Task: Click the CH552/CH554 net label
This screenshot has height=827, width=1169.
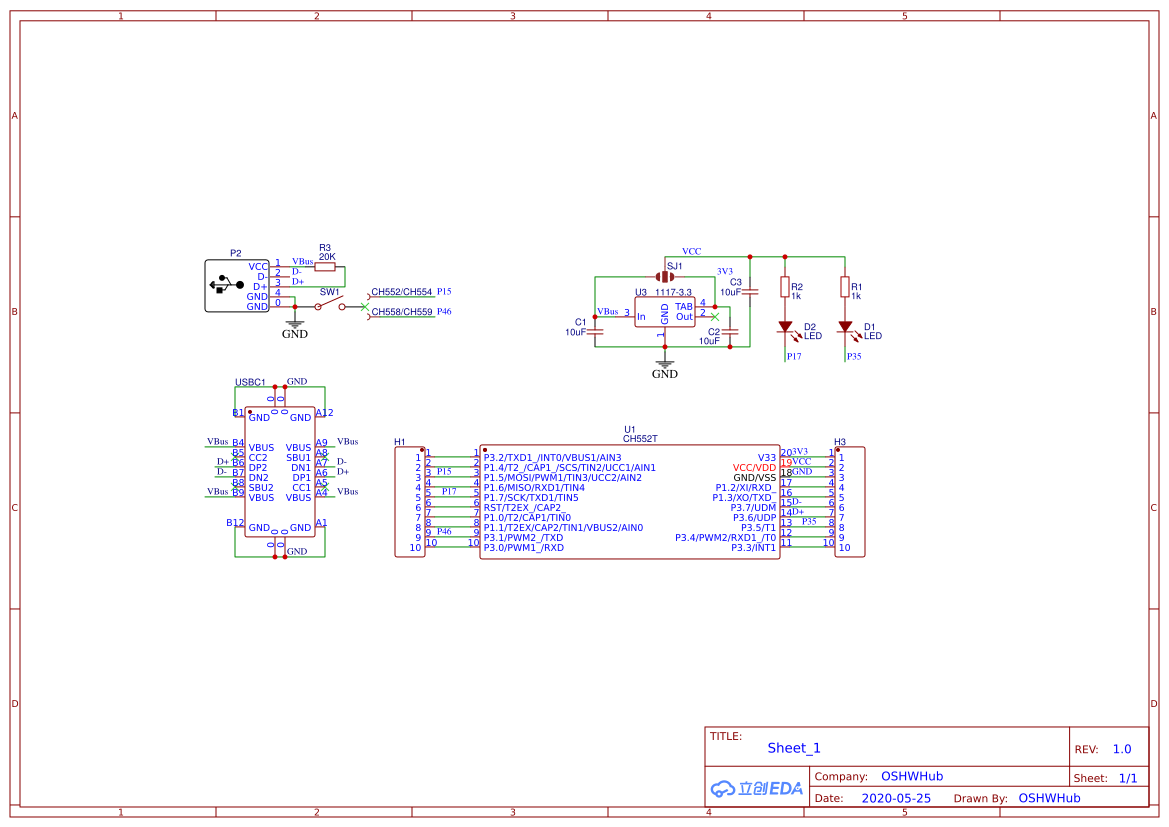Action: pyautogui.click(x=402, y=292)
